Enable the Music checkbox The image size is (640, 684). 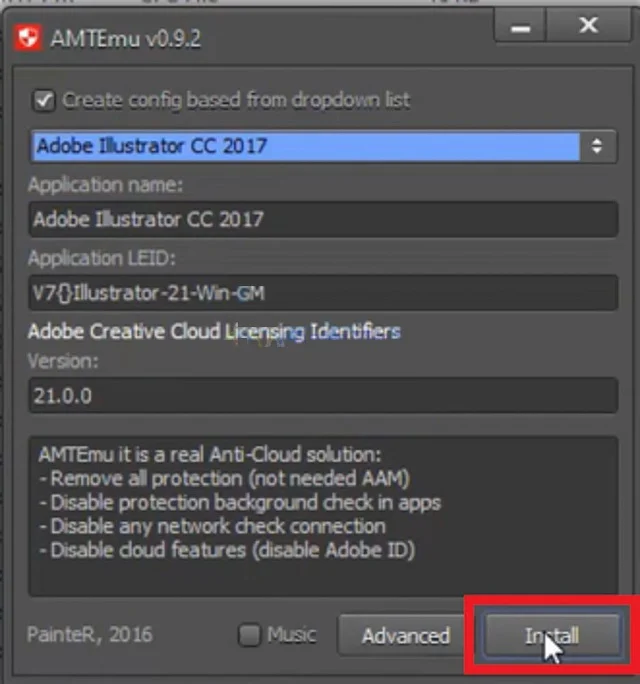250,635
